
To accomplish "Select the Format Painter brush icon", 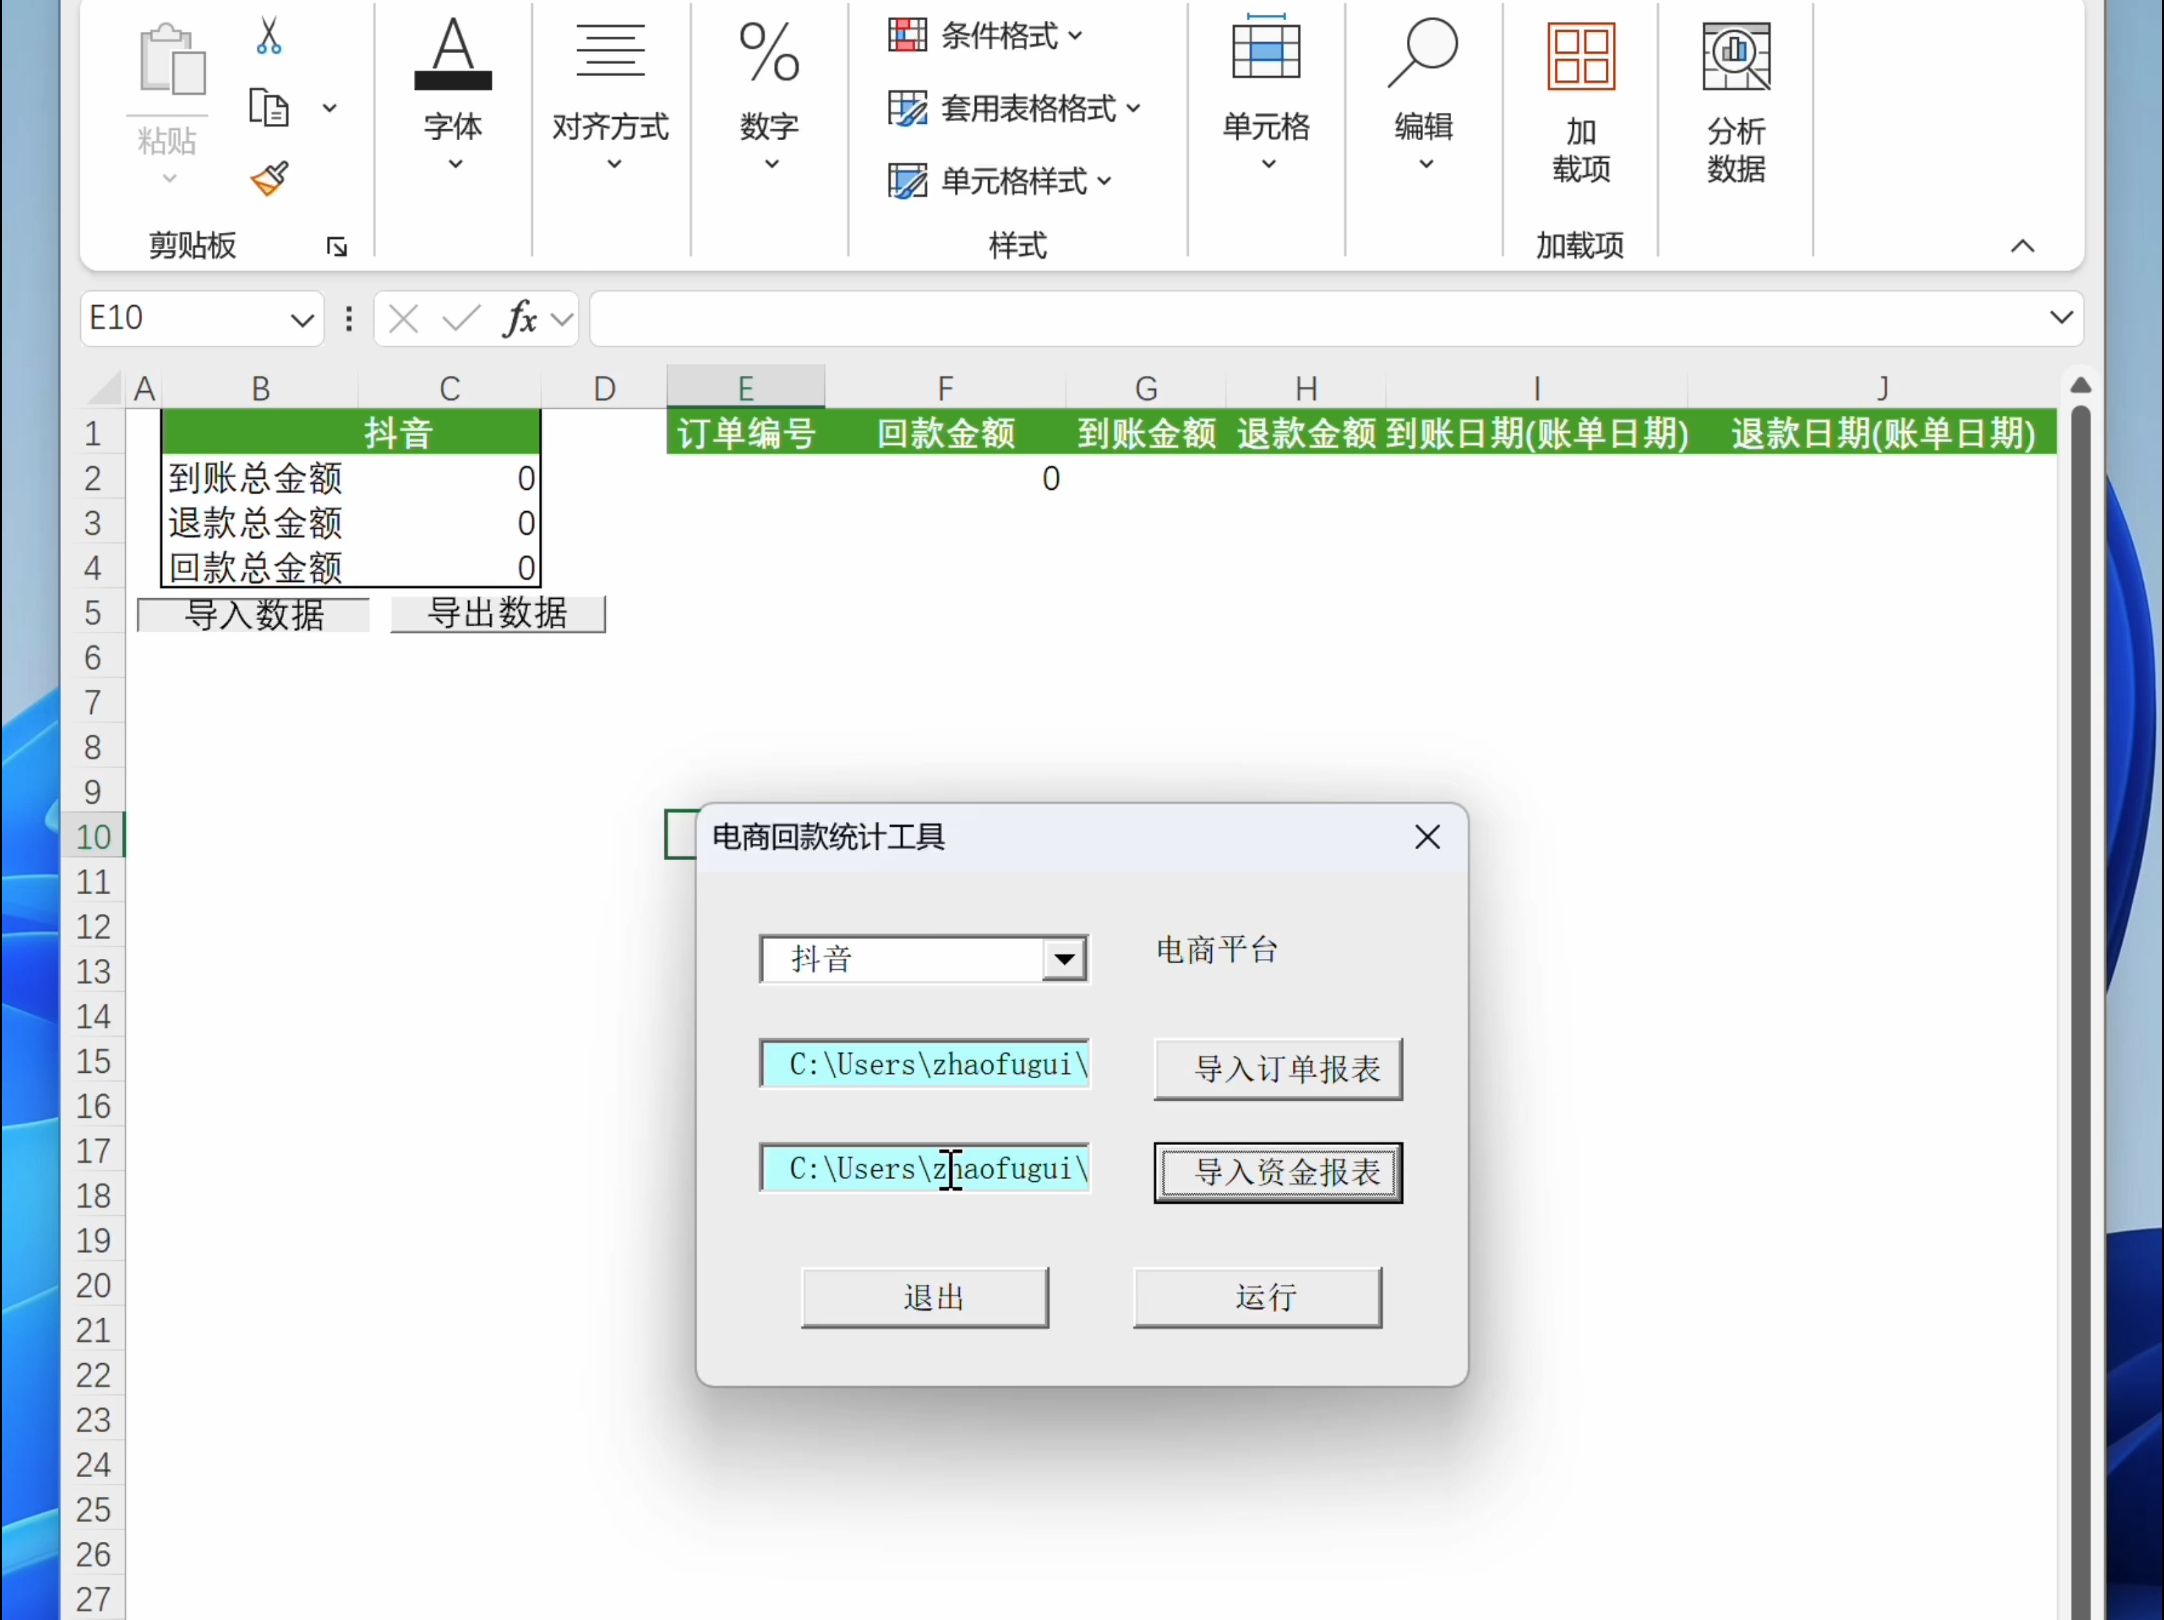I will pyautogui.click(x=269, y=179).
